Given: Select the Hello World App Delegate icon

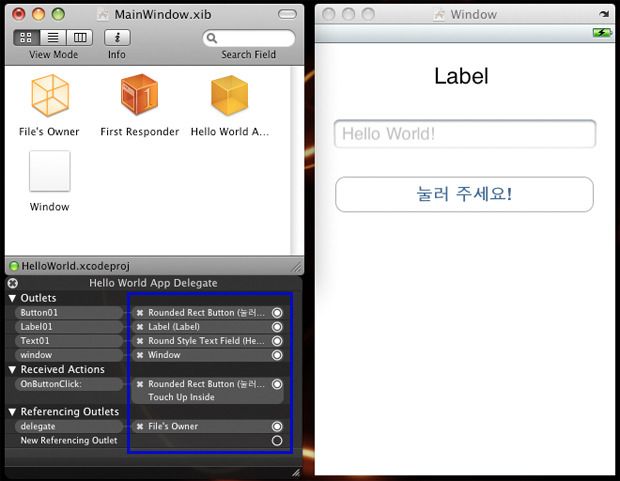Looking at the screenshot, I should (x=230, y=95).
